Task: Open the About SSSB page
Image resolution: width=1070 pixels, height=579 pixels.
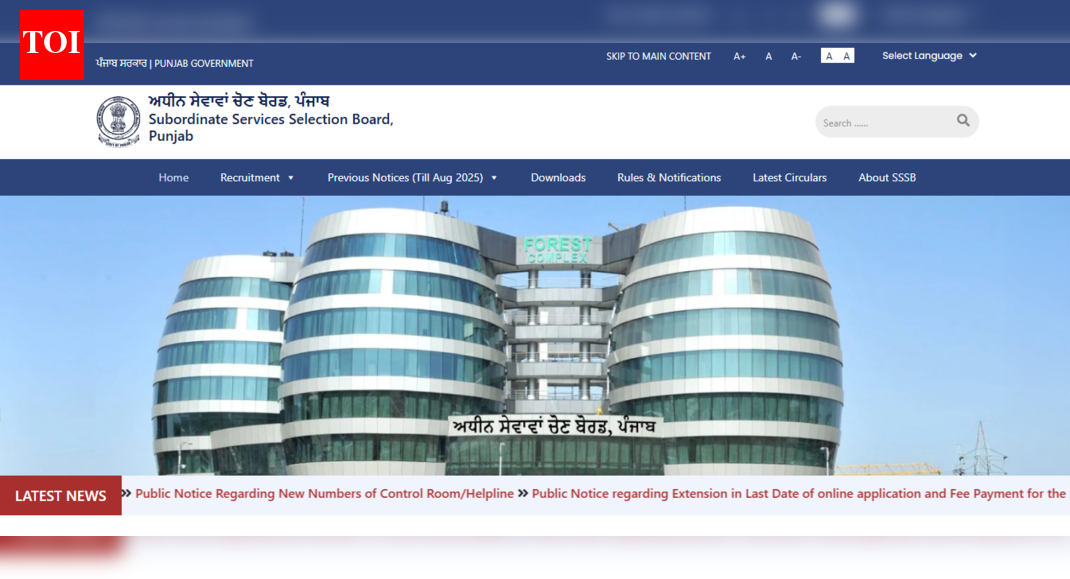Action: click(886, 177)
